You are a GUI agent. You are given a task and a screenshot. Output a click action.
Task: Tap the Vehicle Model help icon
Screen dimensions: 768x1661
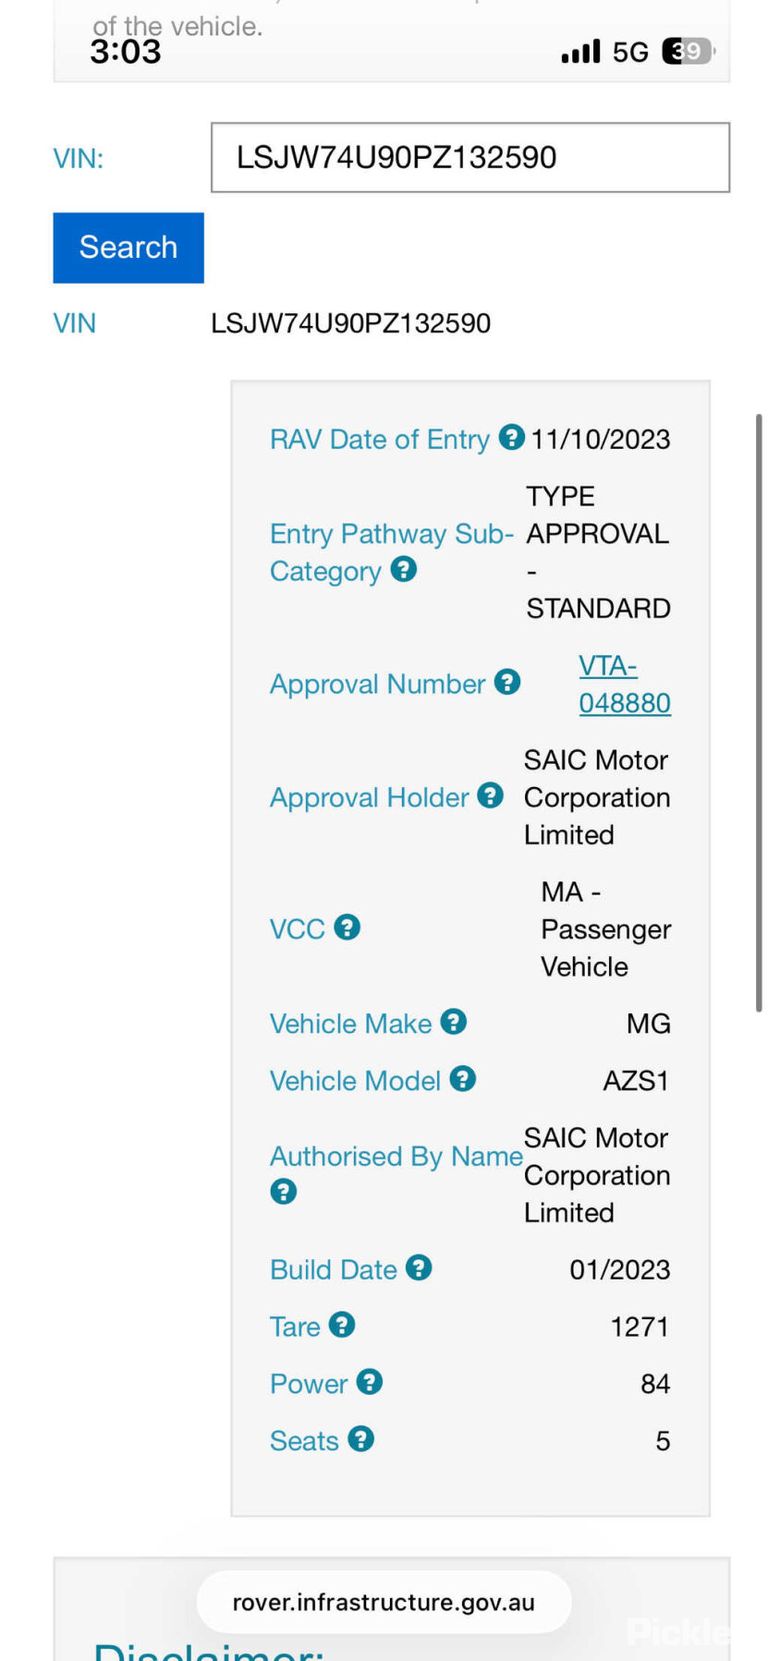(x=463, y=1079)
